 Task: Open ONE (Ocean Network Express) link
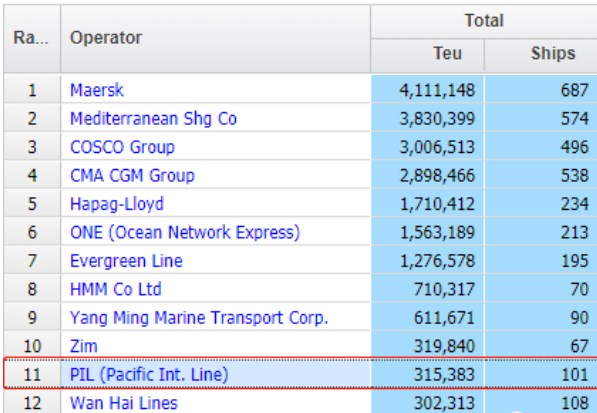point(185,232)
